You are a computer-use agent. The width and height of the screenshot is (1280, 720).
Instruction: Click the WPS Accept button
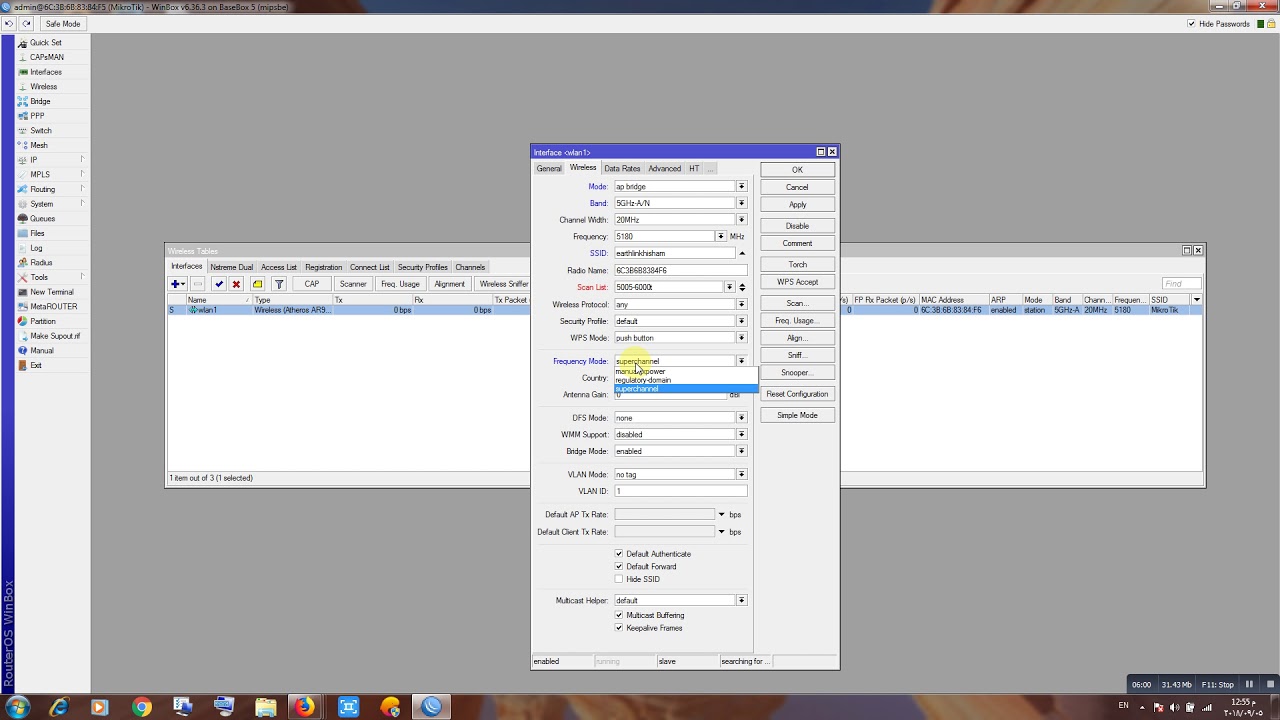pyautogui.click(x=797, y=282)
